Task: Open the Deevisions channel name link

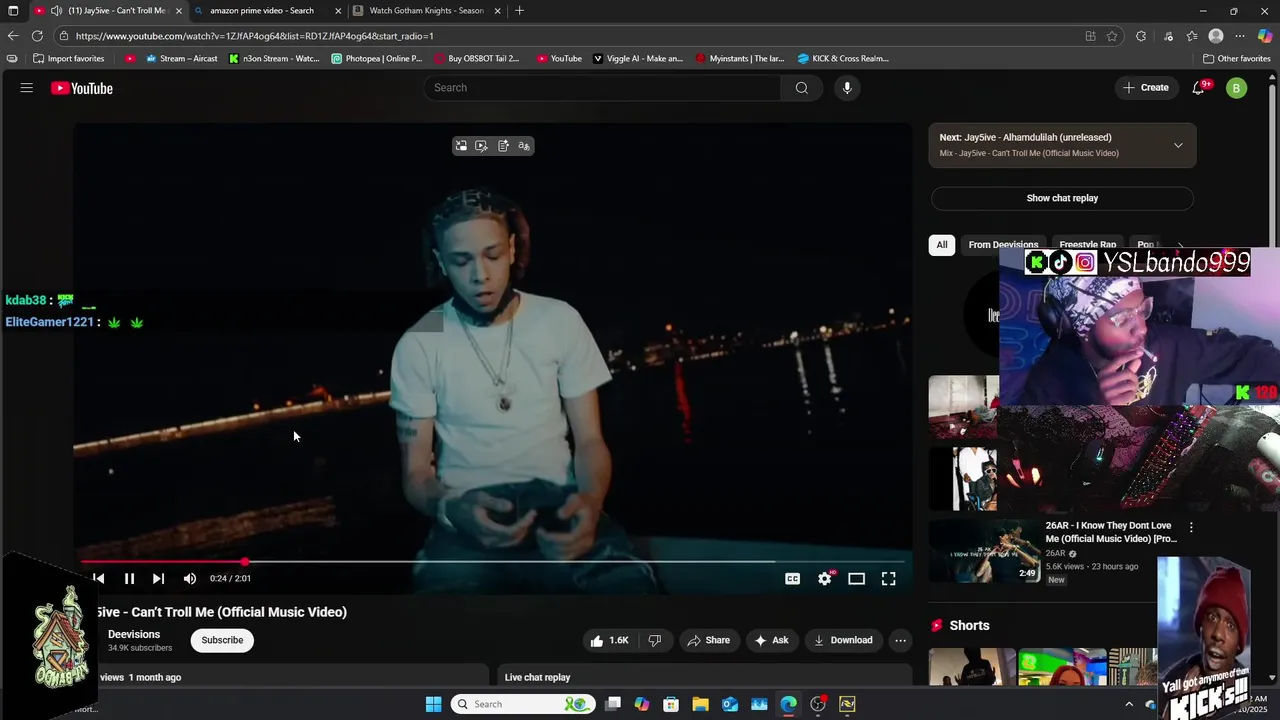Action: pyautogui.click(x=134, y=634)
